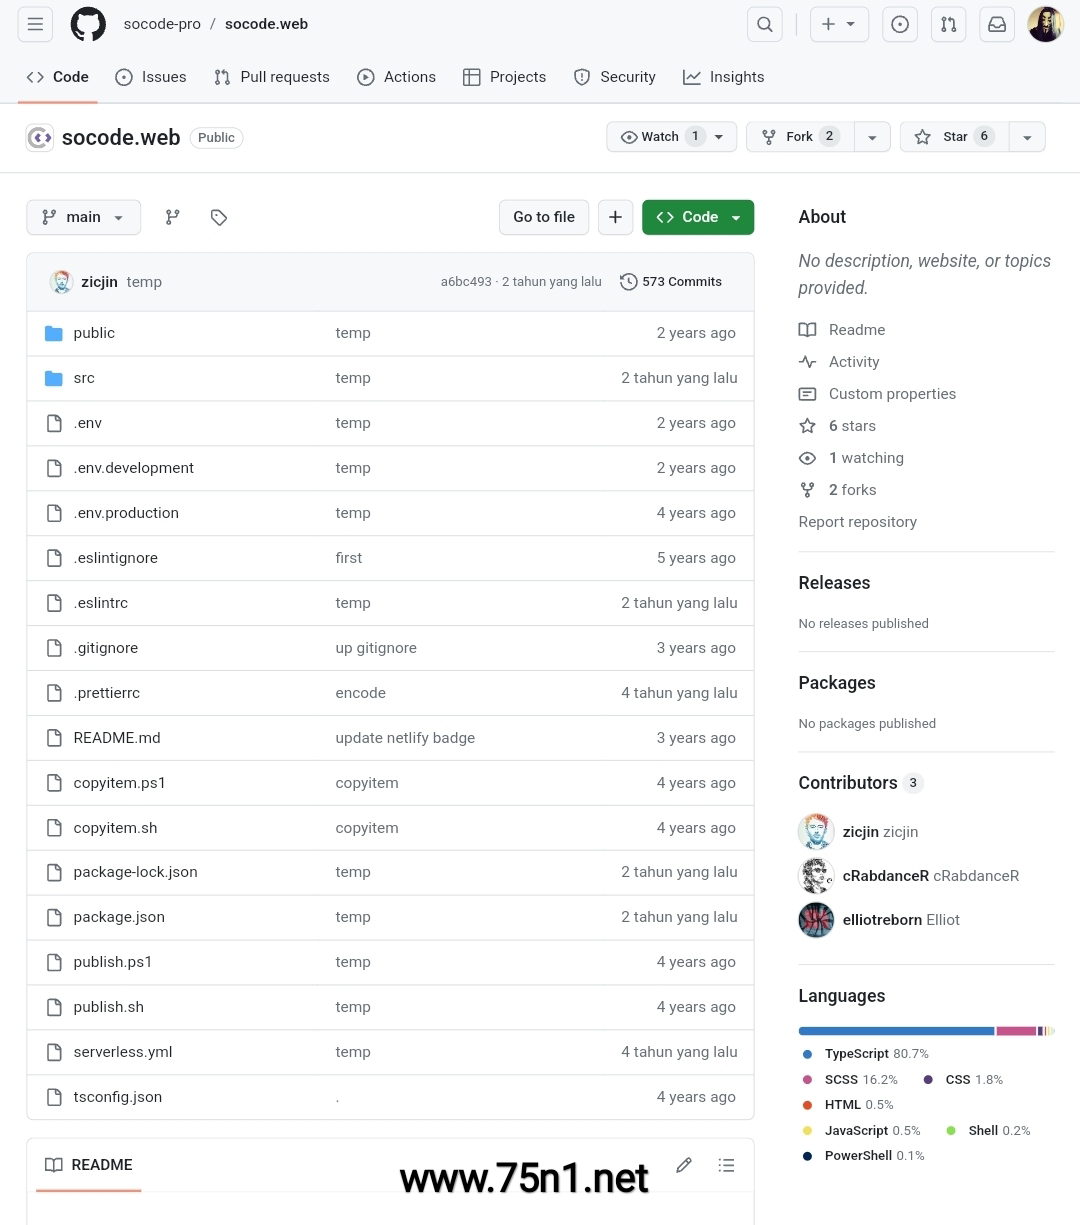Star the repository
The height and width of the screenshot is (1225, 1080).
tap(954, 137)
